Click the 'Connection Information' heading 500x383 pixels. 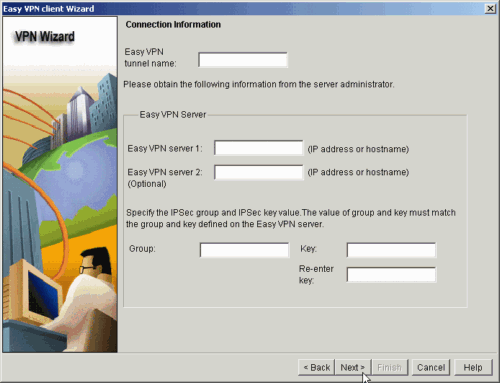(173, 25)
